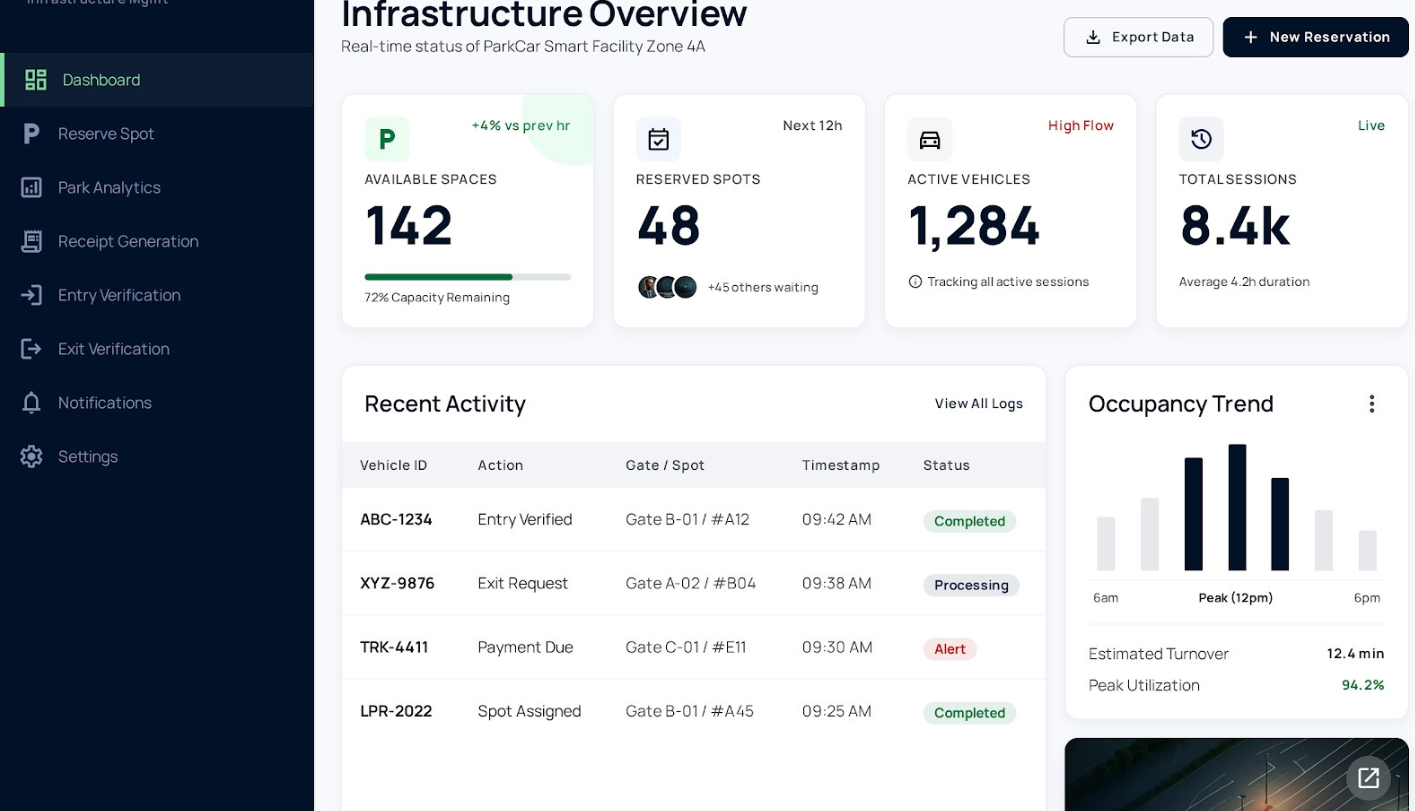This screenshot has width=1415, height=811.
Task: Click the capacity remaining progress bar
Action: (467, 277)
